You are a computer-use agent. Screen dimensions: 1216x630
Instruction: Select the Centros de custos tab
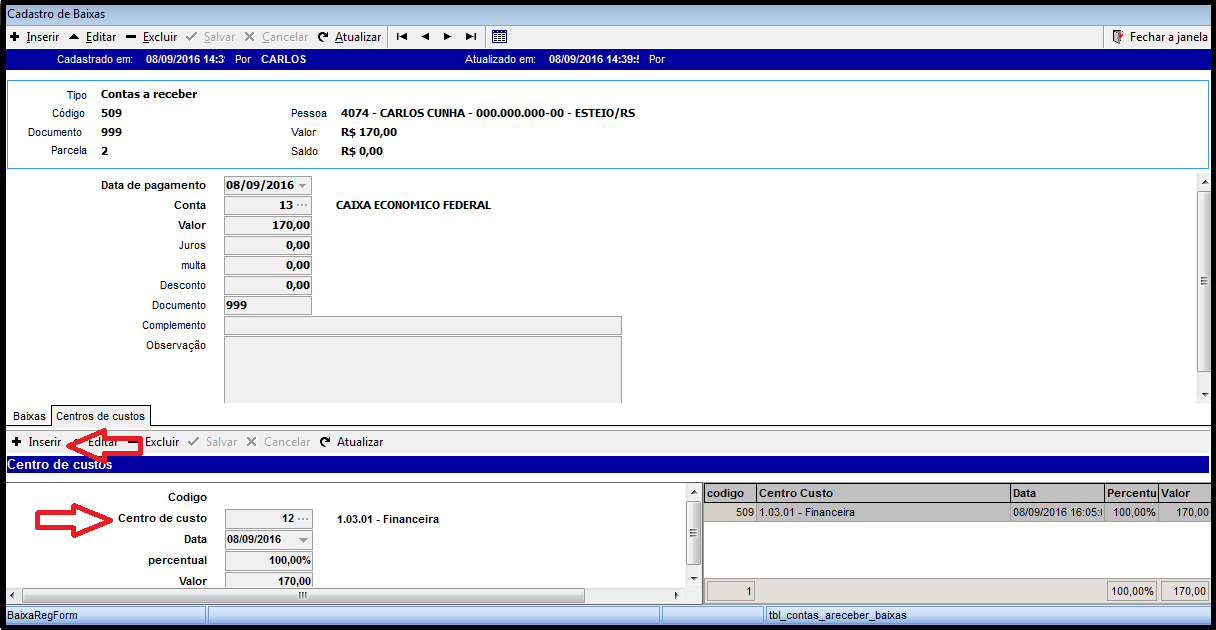click(100, 416)
